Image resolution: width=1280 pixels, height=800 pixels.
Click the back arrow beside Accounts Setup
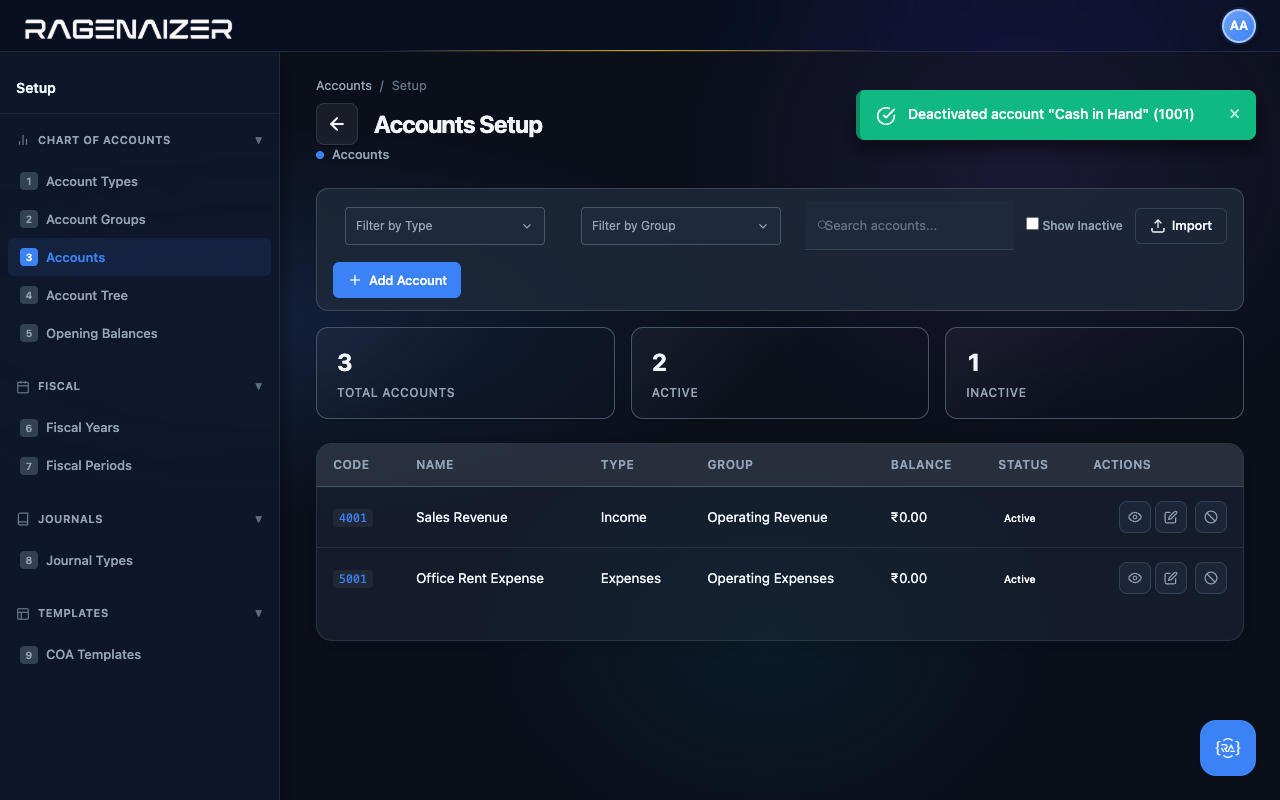tap(337, 124)
